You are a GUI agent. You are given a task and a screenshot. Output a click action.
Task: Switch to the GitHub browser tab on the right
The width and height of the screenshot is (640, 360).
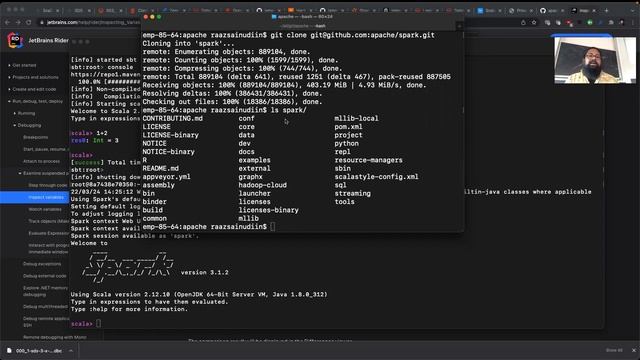[551, 10]
